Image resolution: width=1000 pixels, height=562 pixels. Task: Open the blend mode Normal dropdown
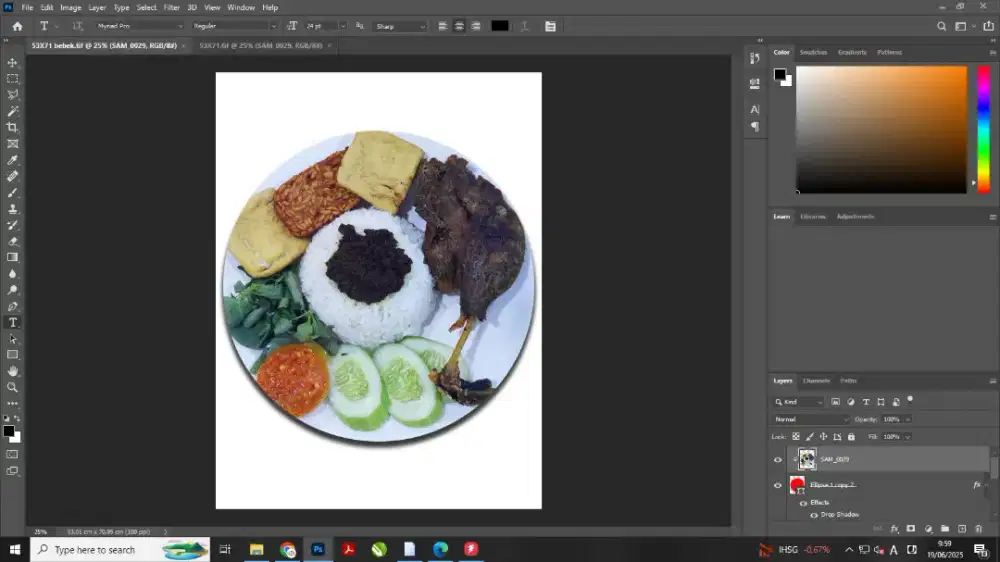[811, 419]
